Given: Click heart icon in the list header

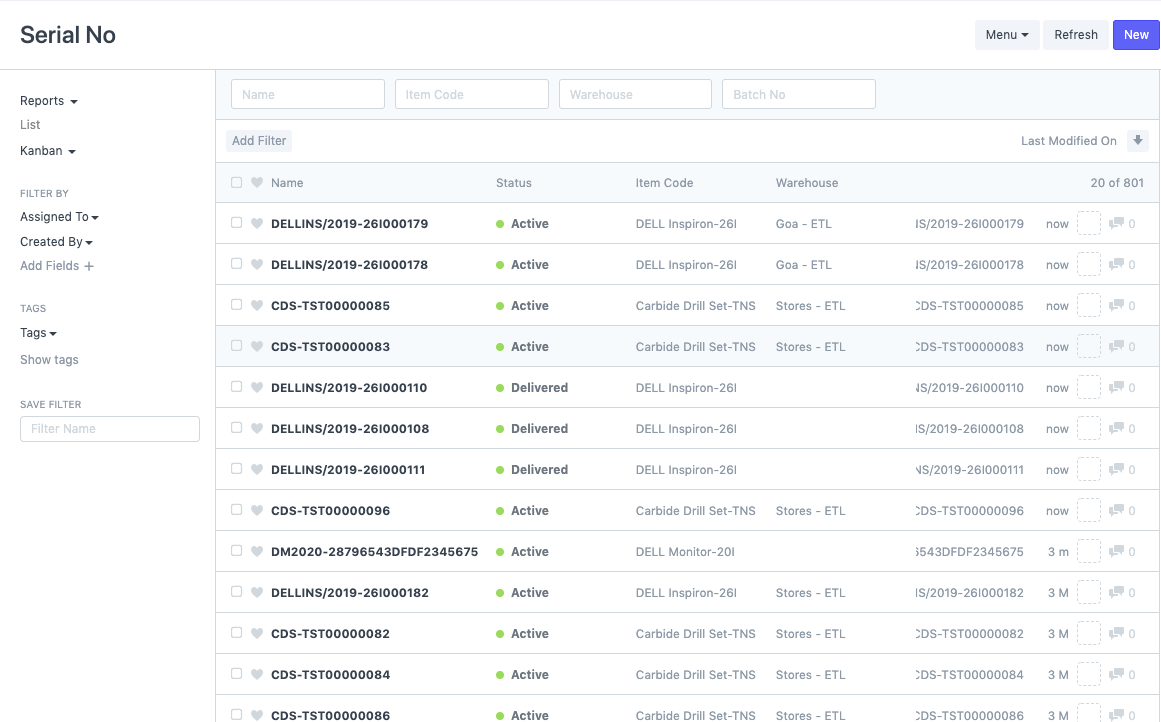Looking at the screenshot, I should point(257,183).
